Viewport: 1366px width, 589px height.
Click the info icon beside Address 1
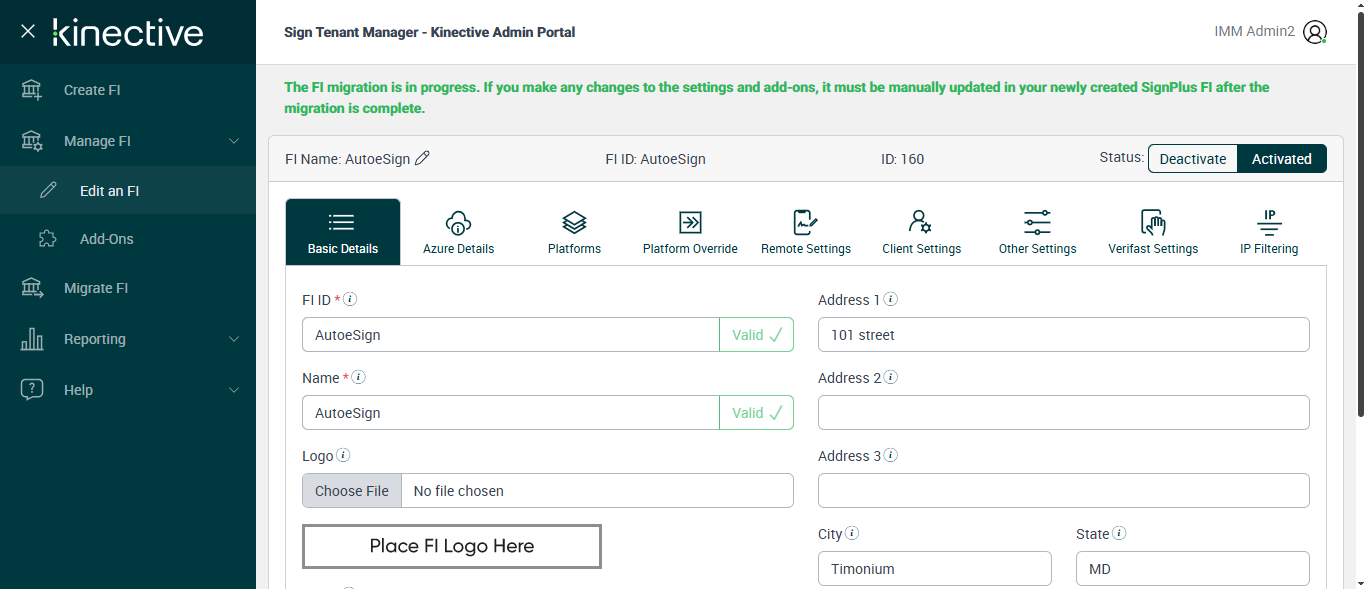(x=891, y=299)
